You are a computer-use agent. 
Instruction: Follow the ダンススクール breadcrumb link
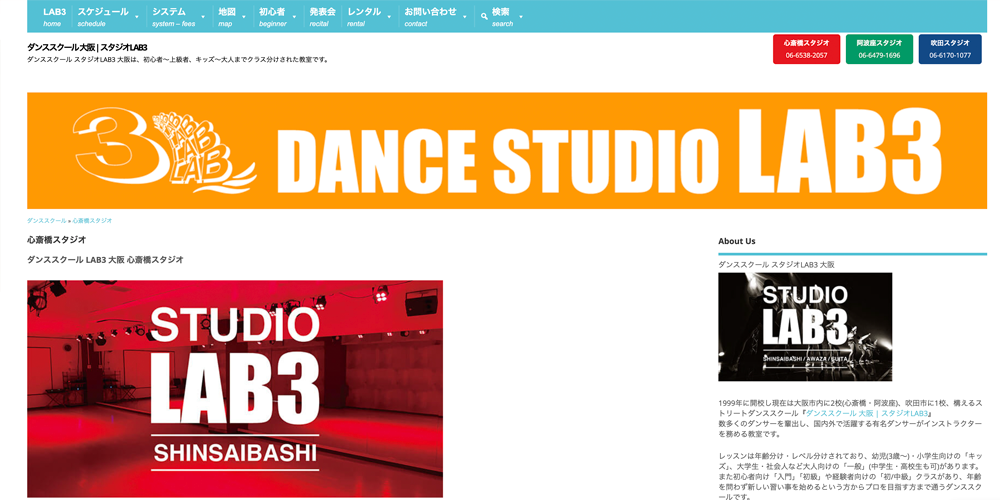coord(46,220)
